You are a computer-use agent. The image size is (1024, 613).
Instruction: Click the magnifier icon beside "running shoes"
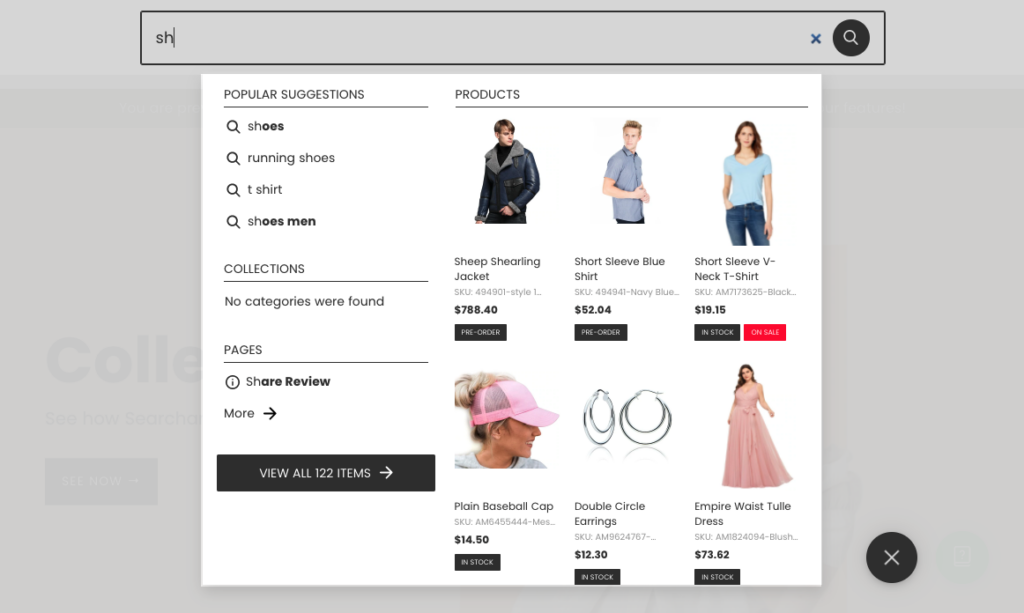(233, 158)
